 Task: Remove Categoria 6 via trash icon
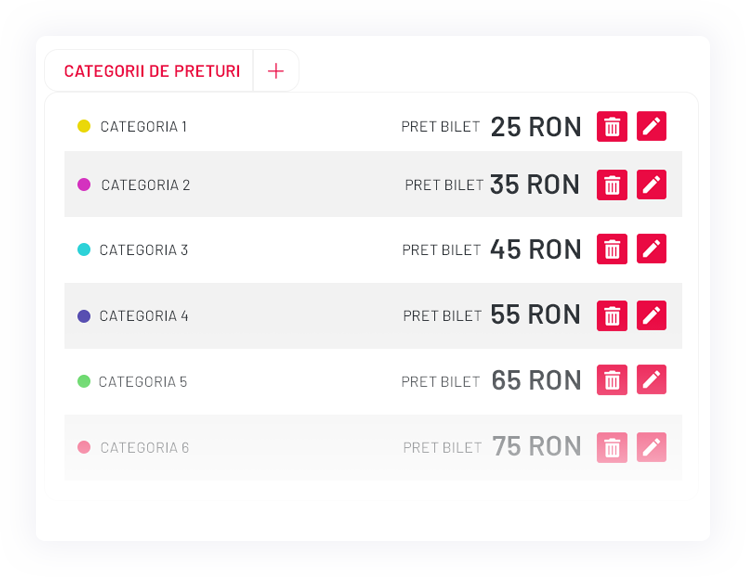[x=612, y=447]
